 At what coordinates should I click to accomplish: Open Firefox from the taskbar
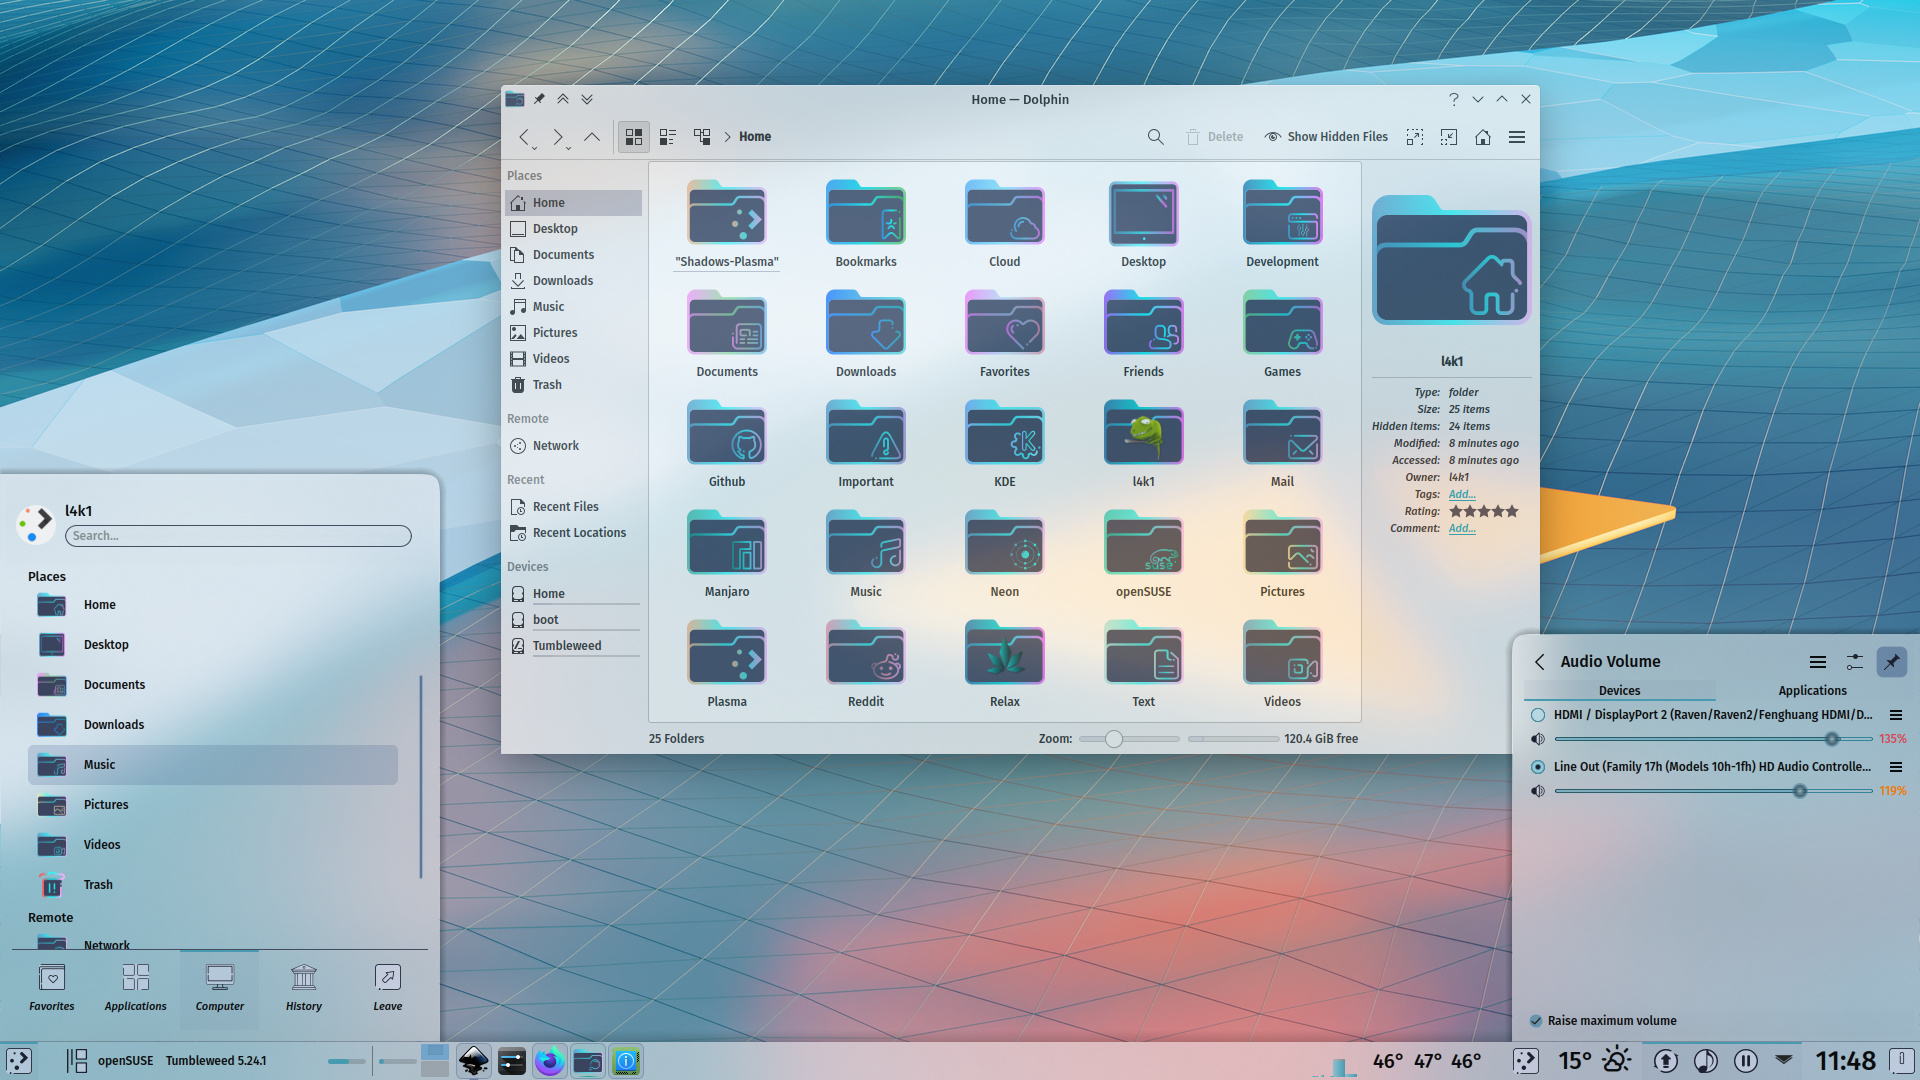pyautogui.click(x=549, y=1061)
